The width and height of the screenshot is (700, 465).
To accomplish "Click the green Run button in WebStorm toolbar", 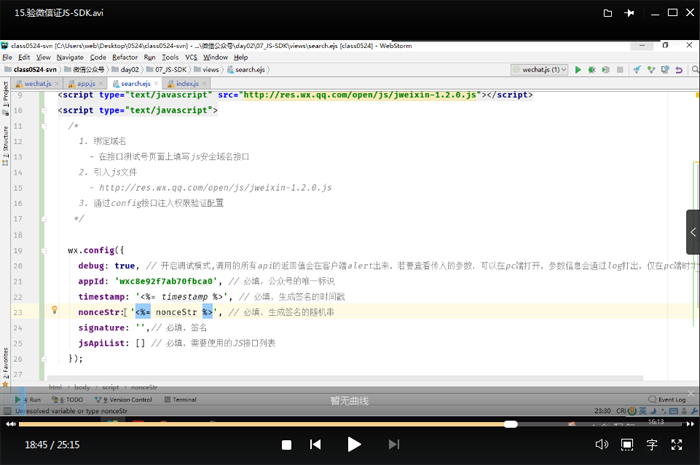I will (x=578, y=70).
